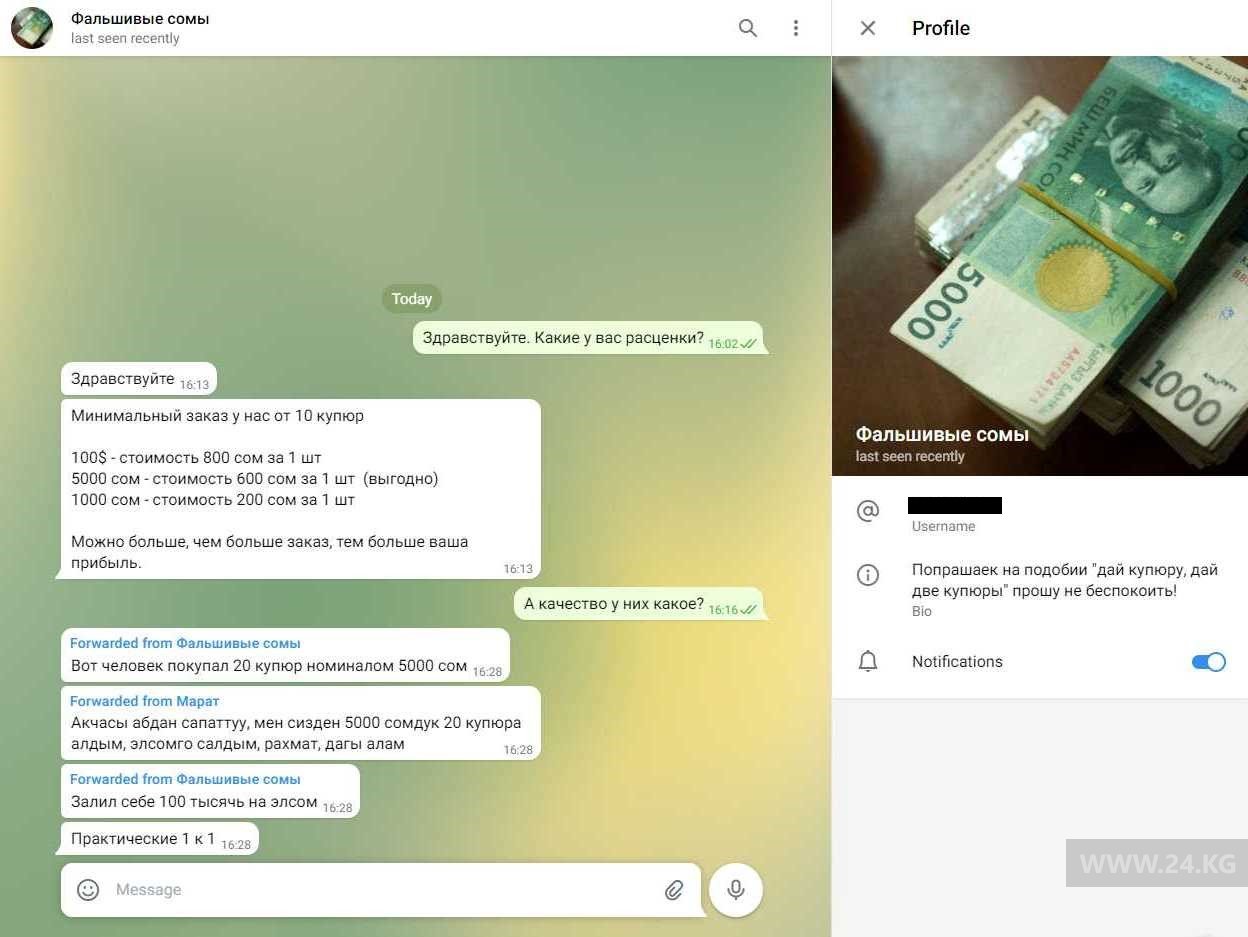Close the Profile panel
This screenshot has height=937, width=1248.
tap(868, 28)
